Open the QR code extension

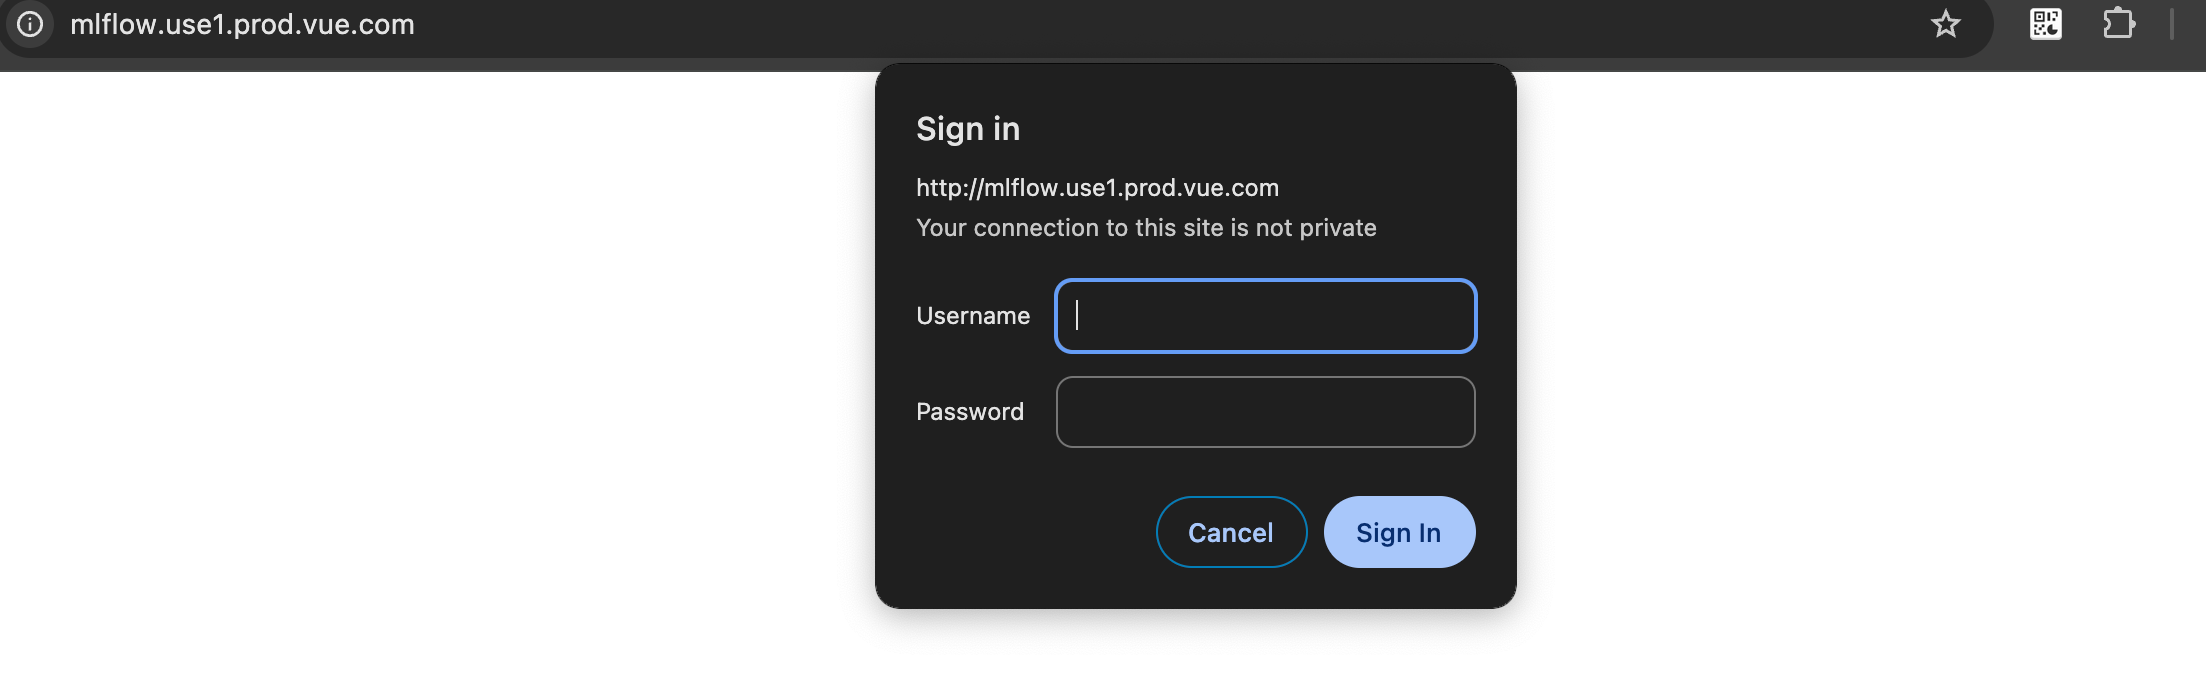(x=2045, y=24)
